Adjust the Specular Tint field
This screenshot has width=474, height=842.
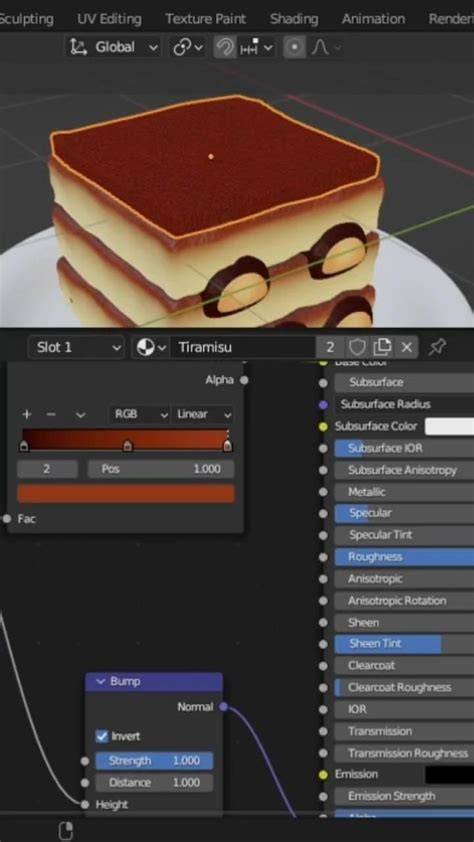click(404, 535)
